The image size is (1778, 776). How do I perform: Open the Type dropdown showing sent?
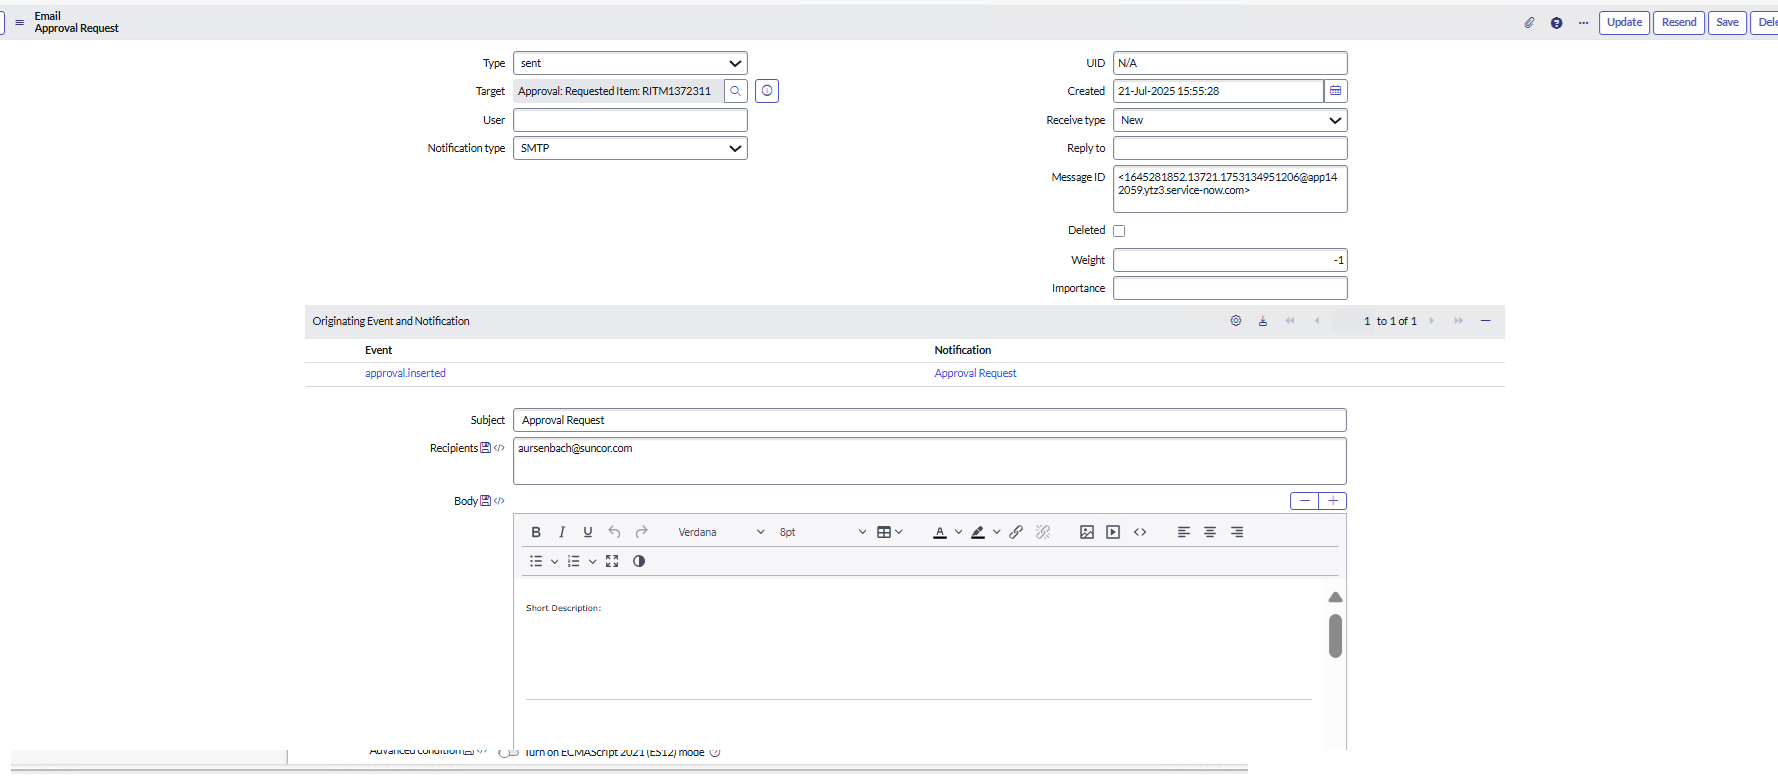pyautogui.click(x=630, y=63)
